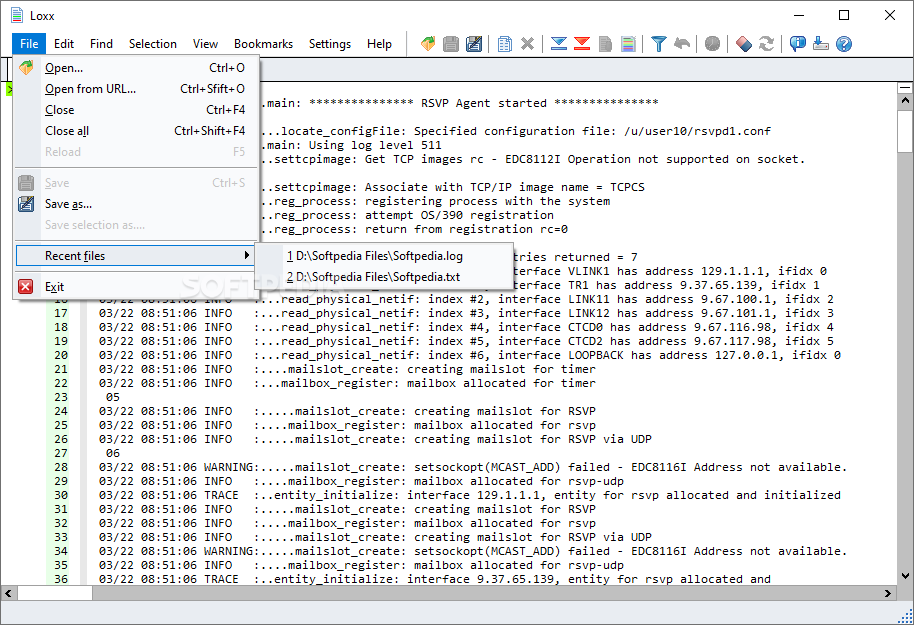Viewport: 914px width, 625px height.
Task: Click the gray X close toolbar icon
Action: click(x=528, y=44)
